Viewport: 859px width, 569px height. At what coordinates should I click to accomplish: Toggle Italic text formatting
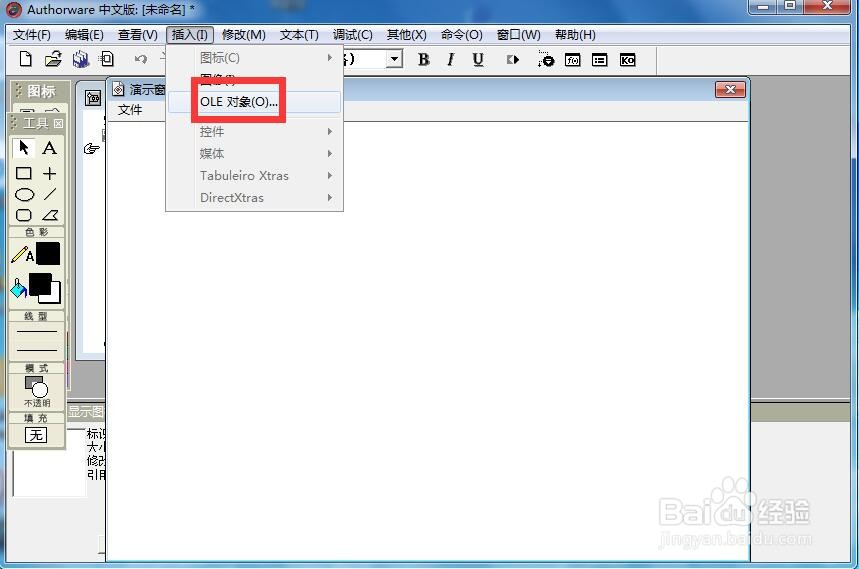tap(451, 60)
